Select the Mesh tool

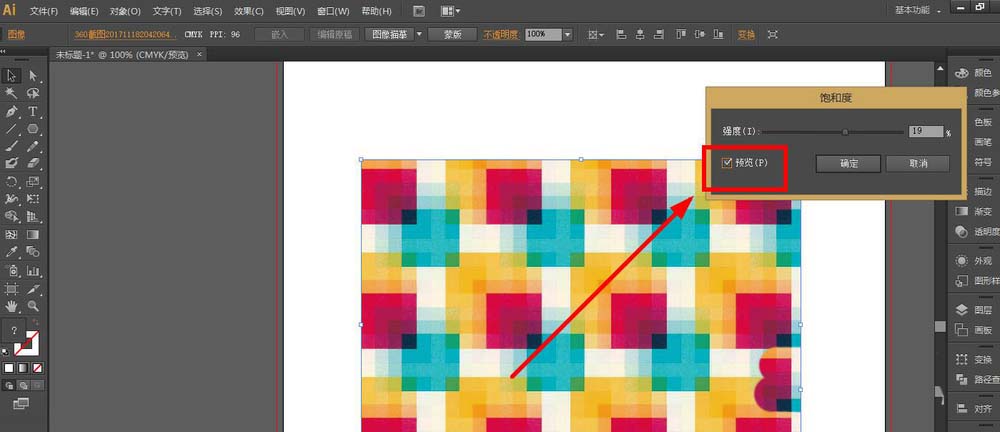coord(11,235)
